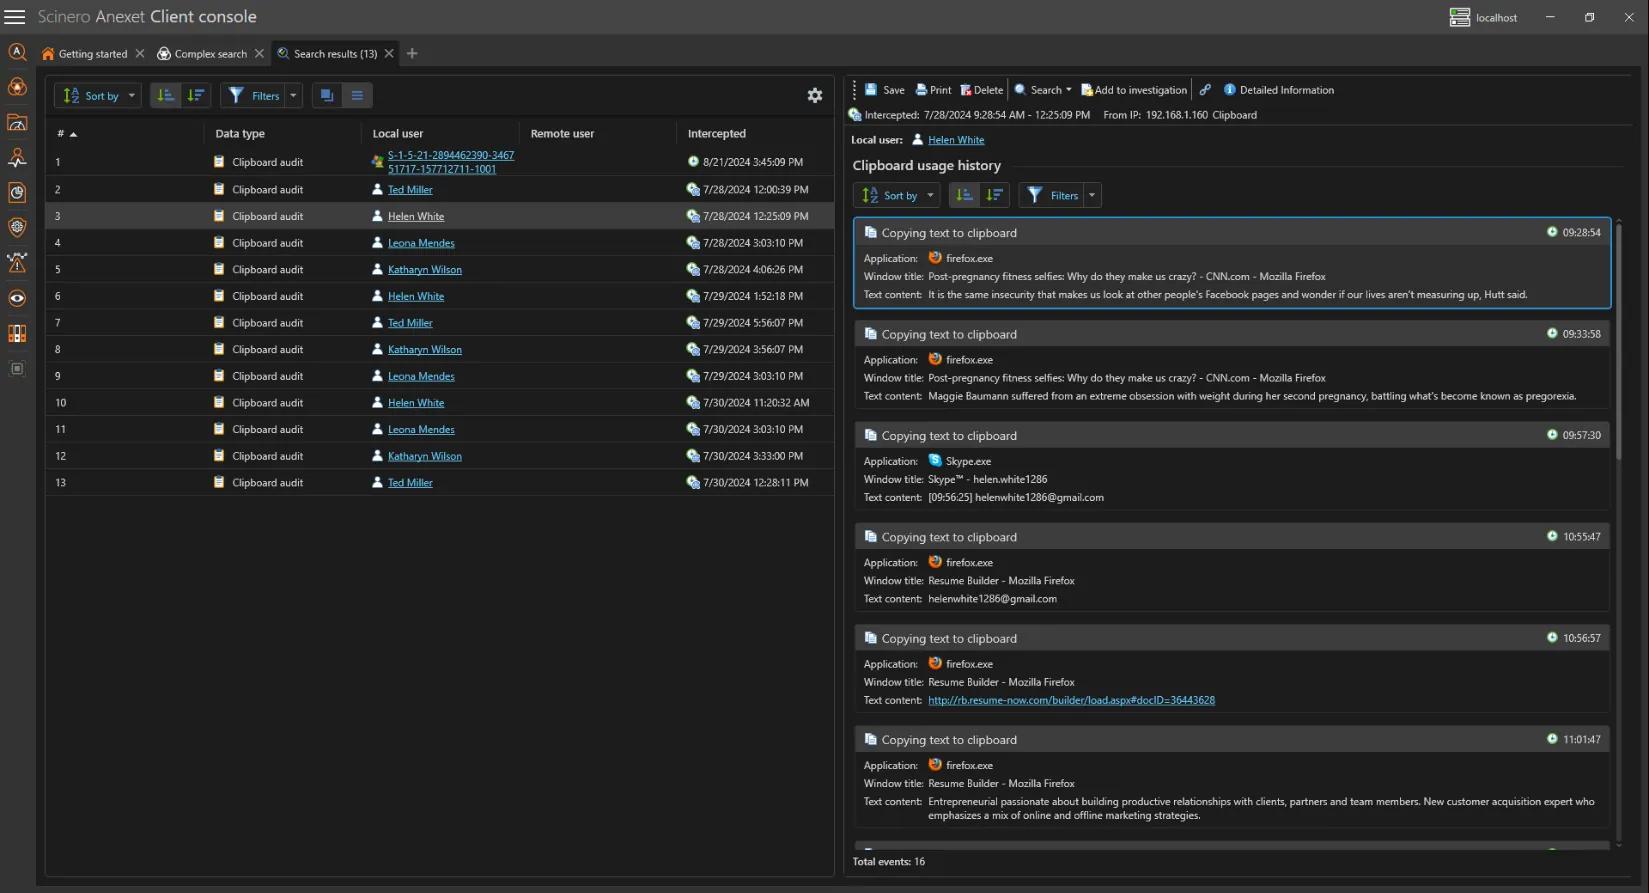Select the 09:57:30 Skype.exe clipboard entry

pyautogui.click(x=1232, y=465)
